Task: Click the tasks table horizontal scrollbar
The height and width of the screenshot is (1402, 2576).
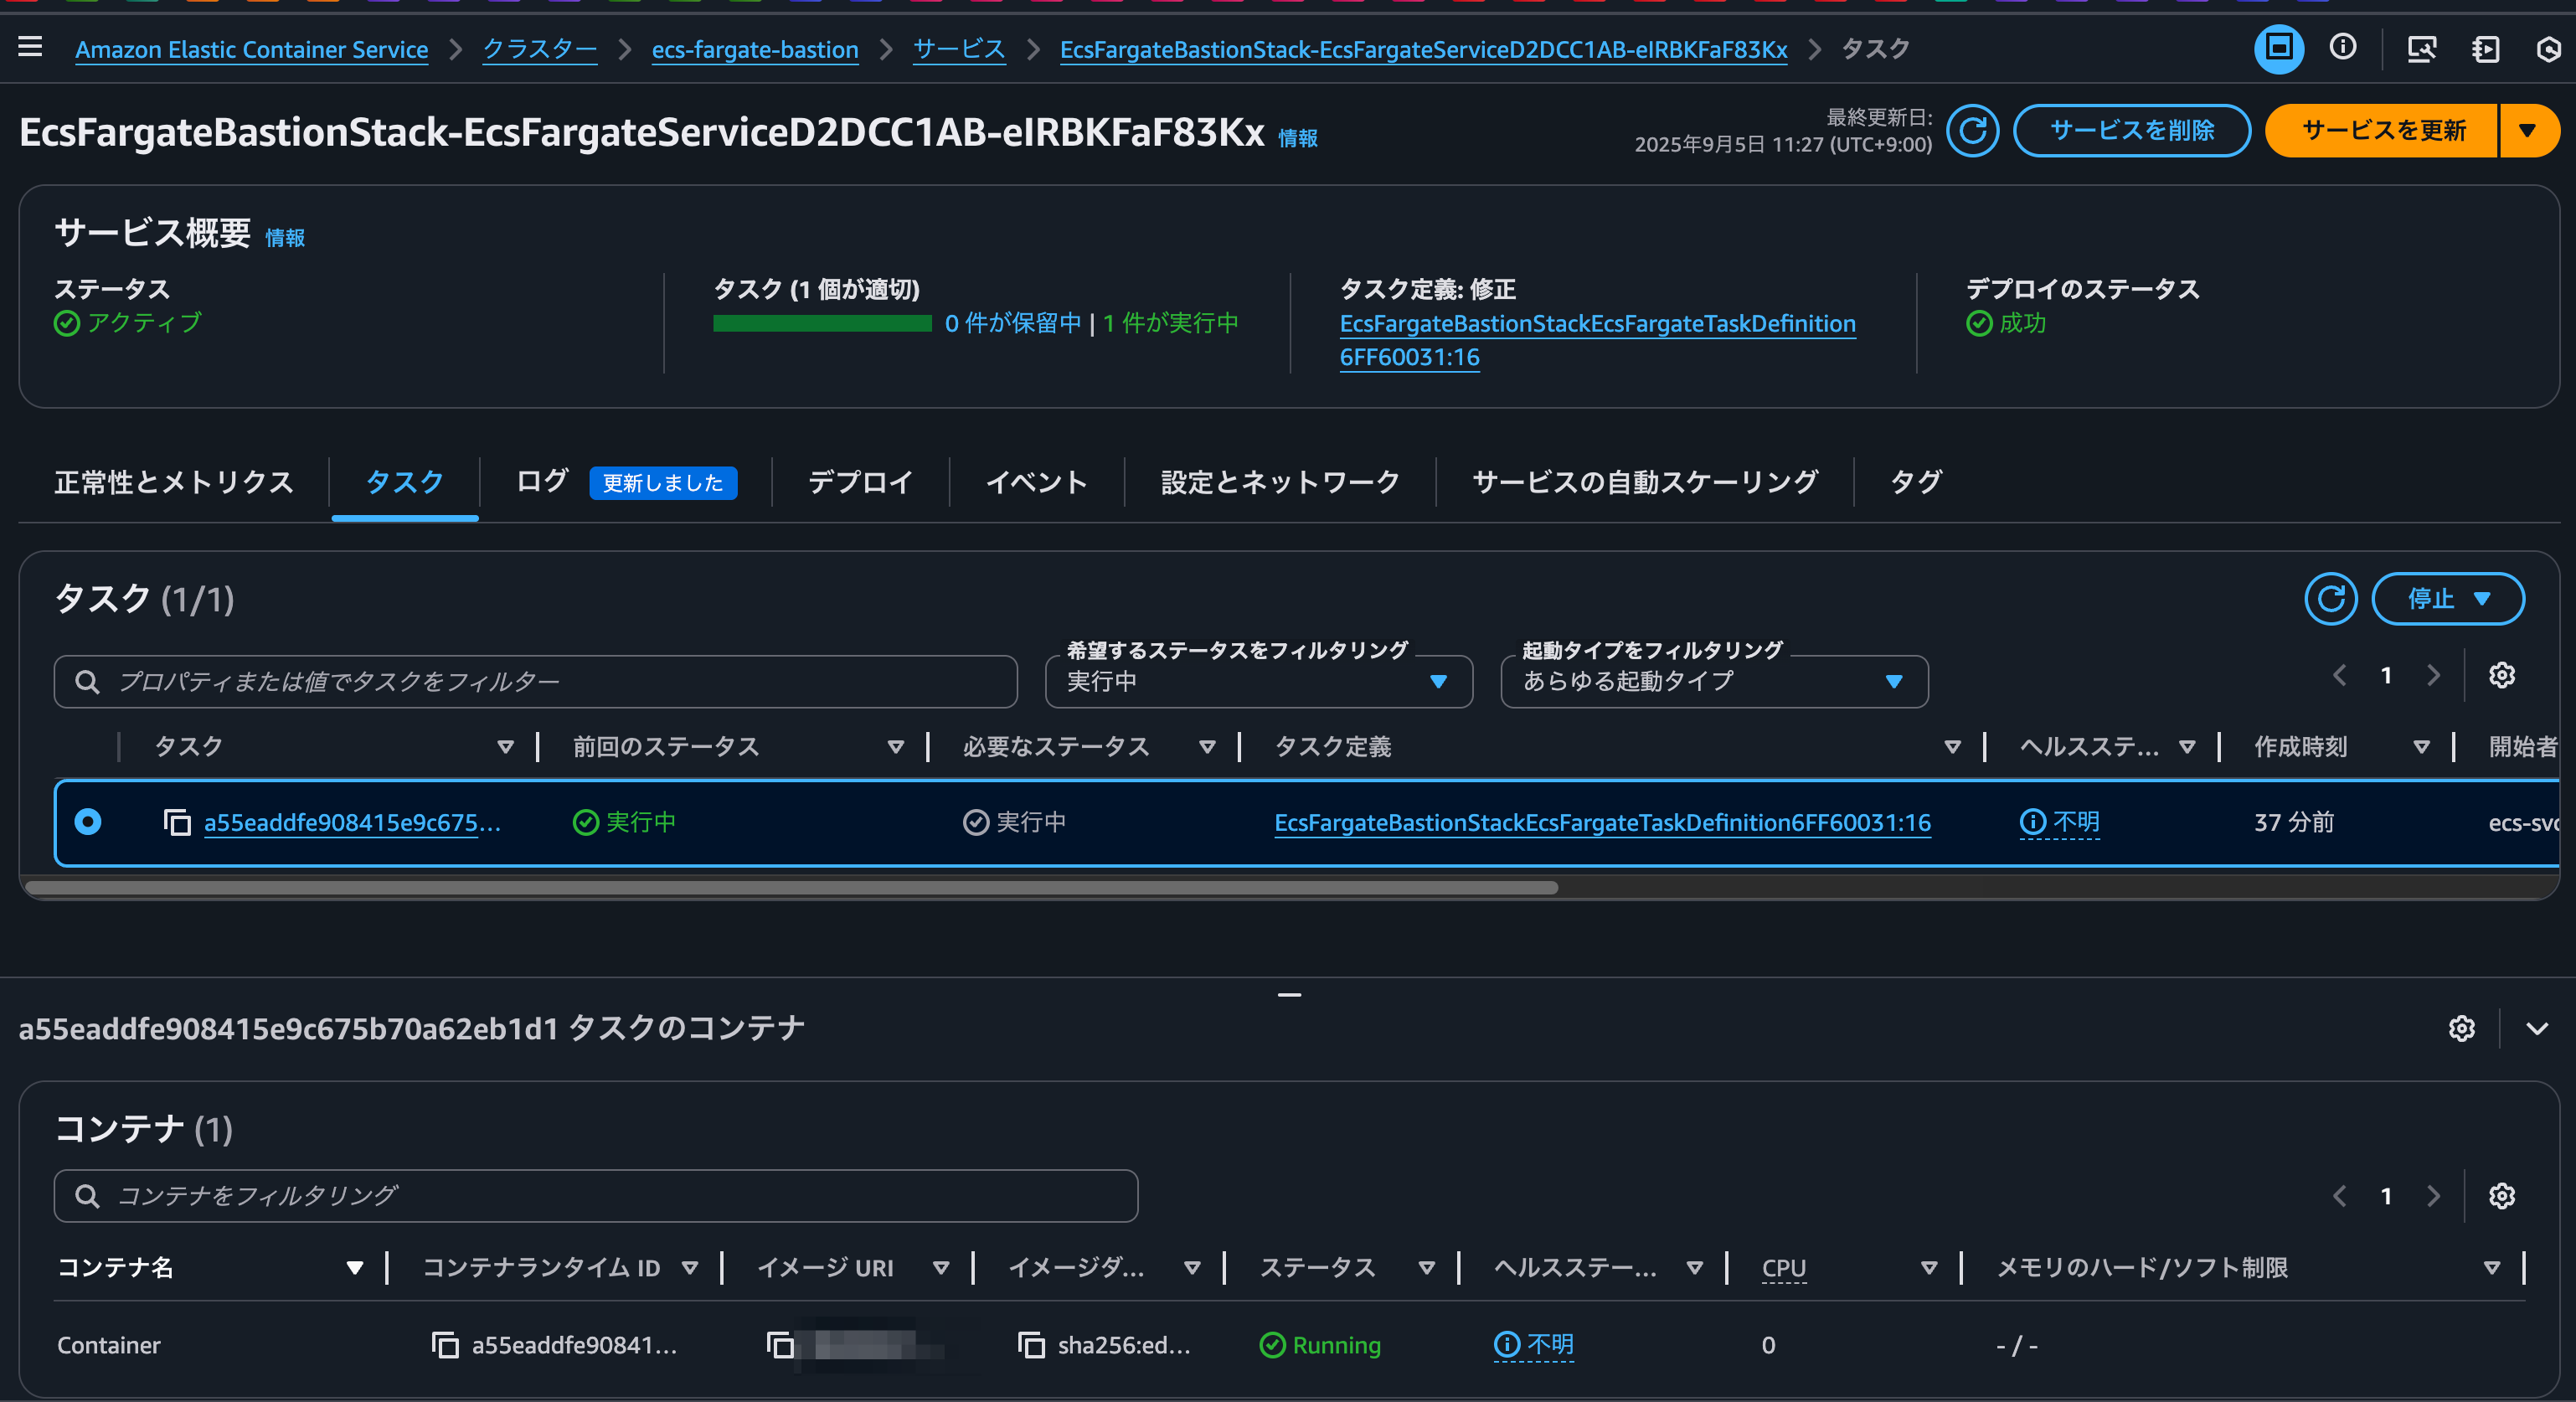Action: pyautogui.click(x=791, y=887)
